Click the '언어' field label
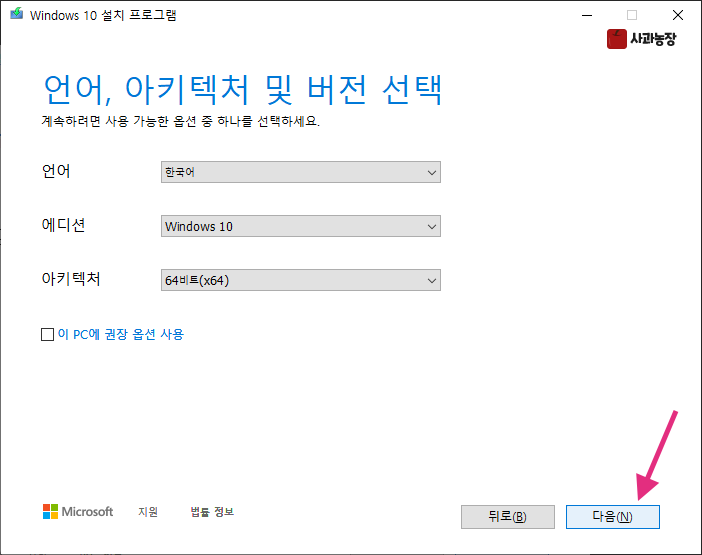This screenshot has width=702, height=555. tap(56, 171)
